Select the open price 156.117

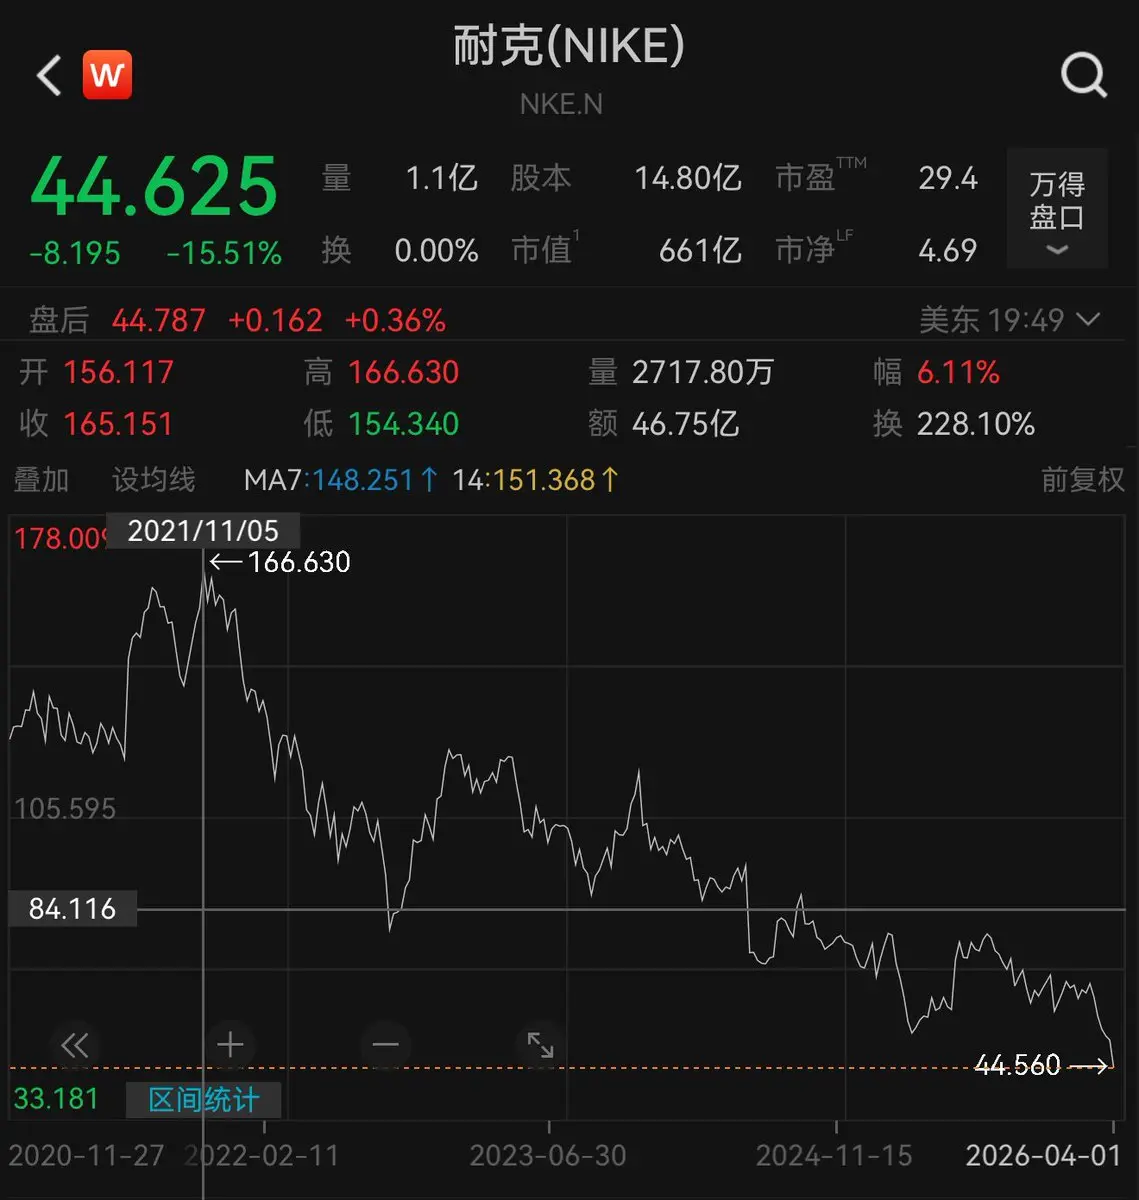tap(119, 373)
